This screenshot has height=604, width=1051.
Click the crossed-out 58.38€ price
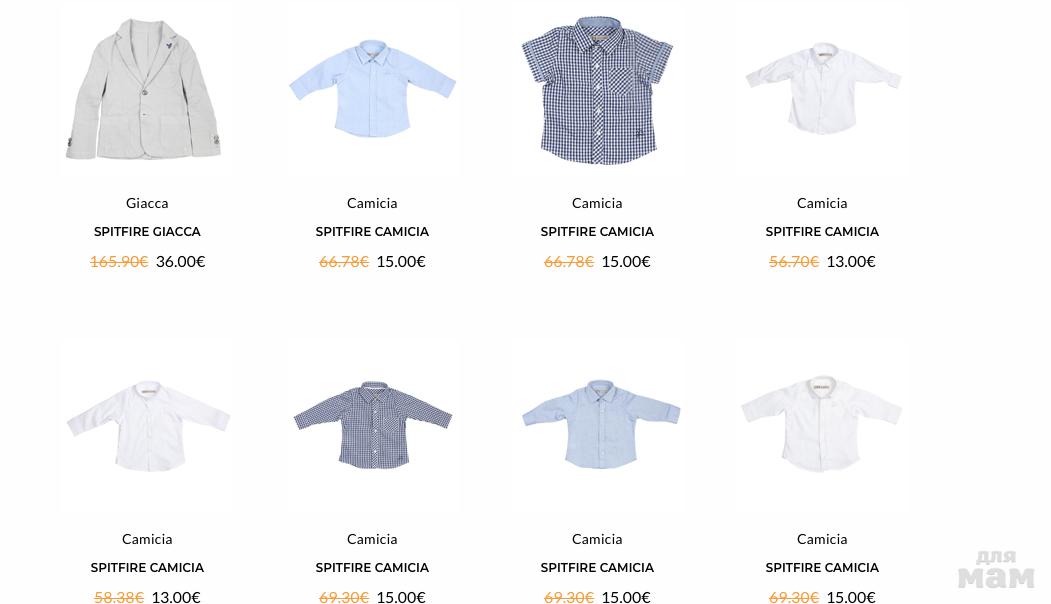click(x=119, y=597)
